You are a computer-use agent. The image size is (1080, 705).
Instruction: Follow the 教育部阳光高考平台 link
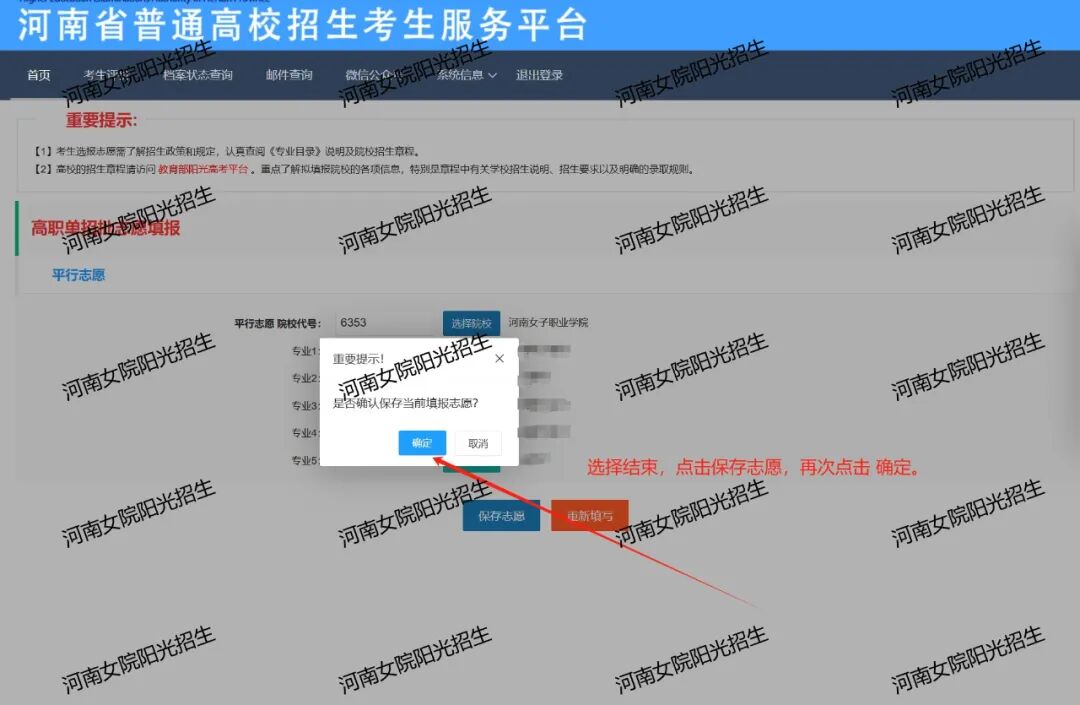[203, 169]
